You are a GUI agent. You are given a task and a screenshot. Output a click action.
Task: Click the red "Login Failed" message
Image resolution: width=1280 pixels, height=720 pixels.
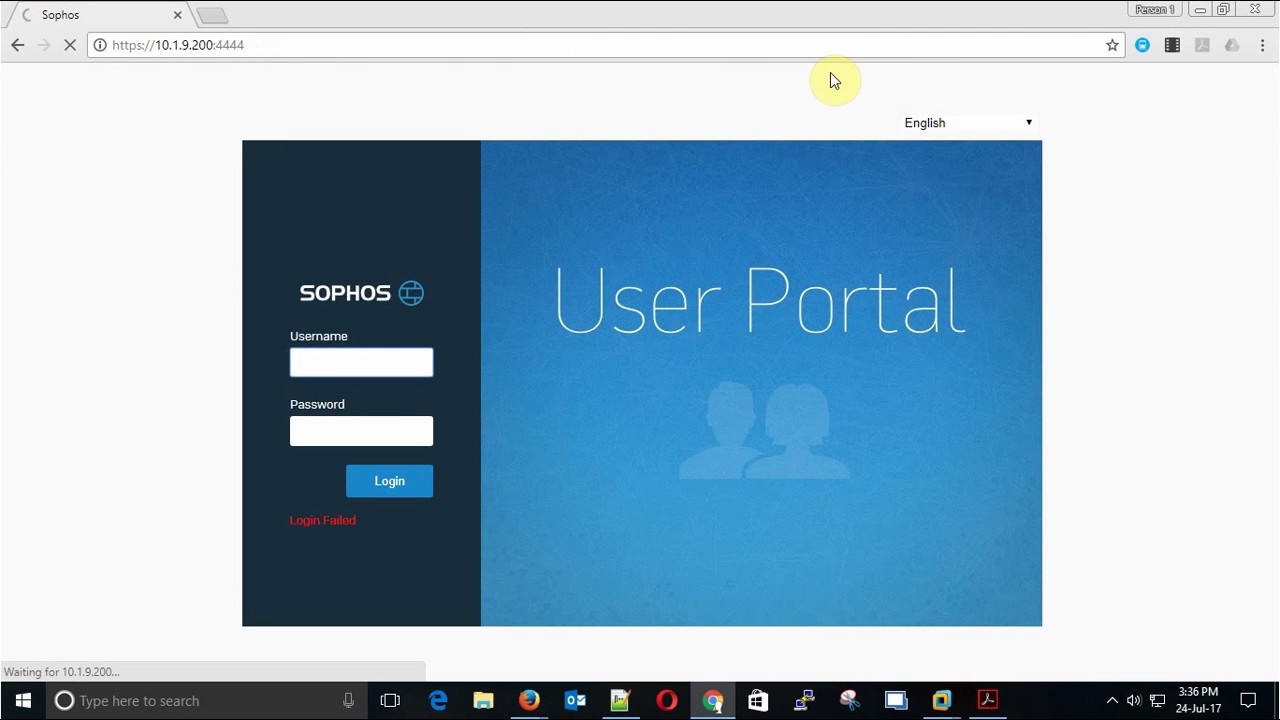pyautogui.click(x=322, y=520)
